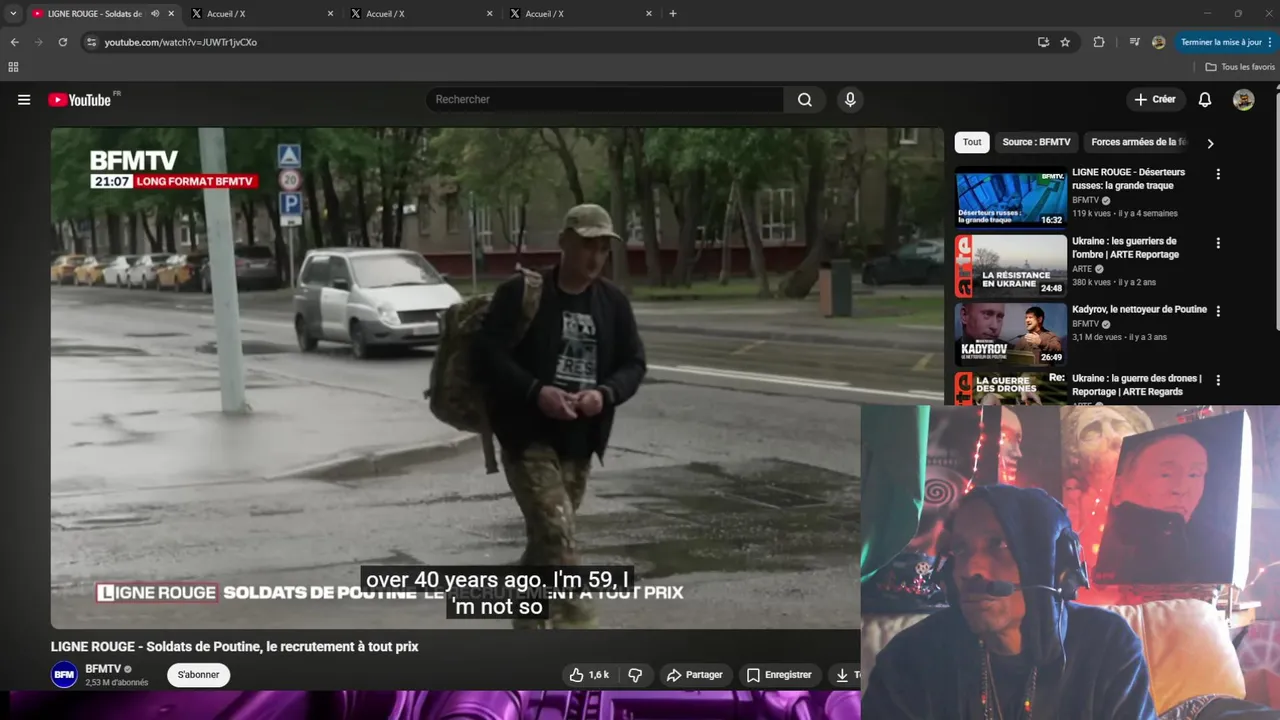Open the apps grid in bookmarks bar
The width and height of the screenshot is (1280, 720).
coord(13,67)
